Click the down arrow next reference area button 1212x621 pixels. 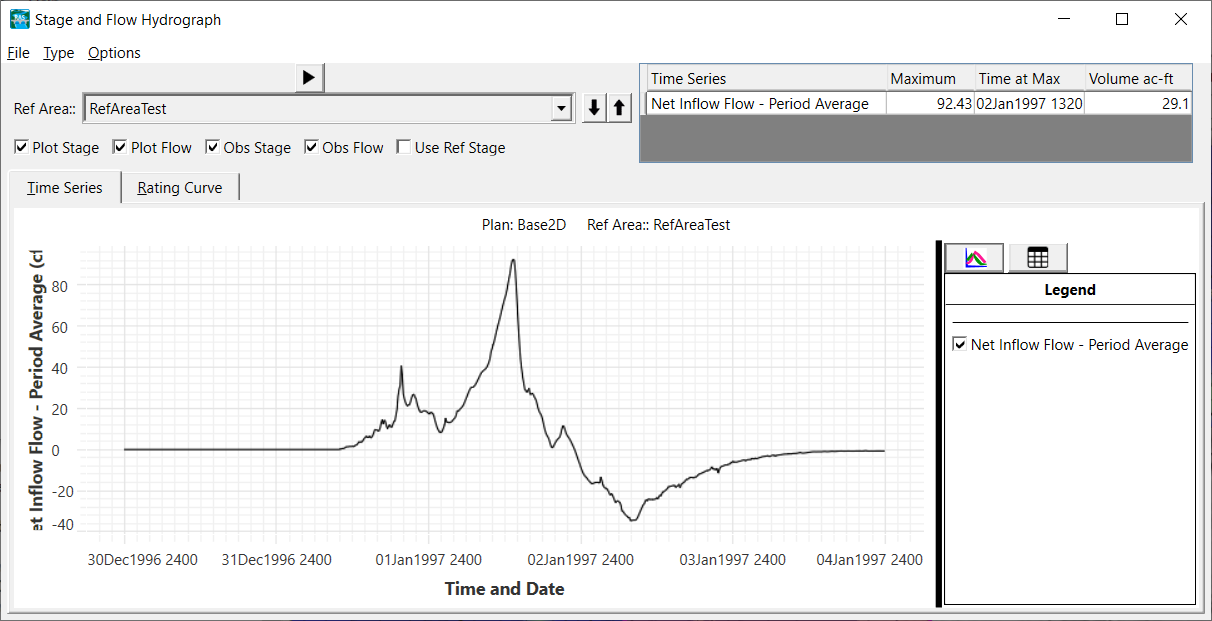click(594, 109)
